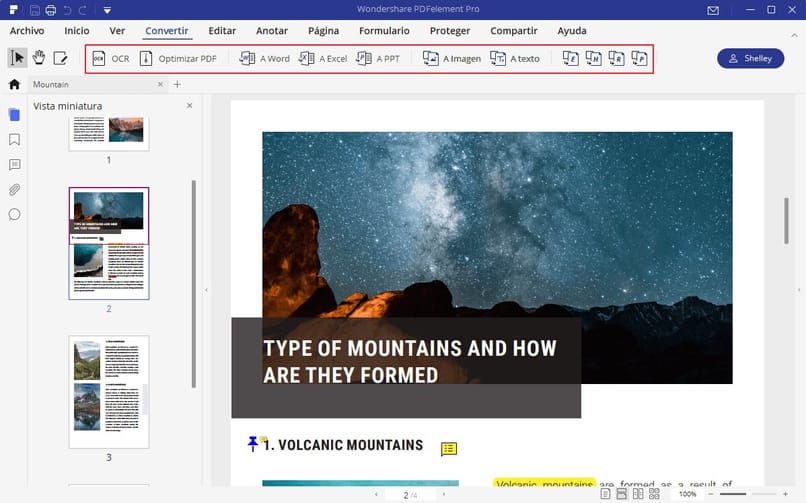The height and width of the screenshot is (503, 806).
Task: Click the page number field
Action: pyautogui.click(x=410, y=495)
